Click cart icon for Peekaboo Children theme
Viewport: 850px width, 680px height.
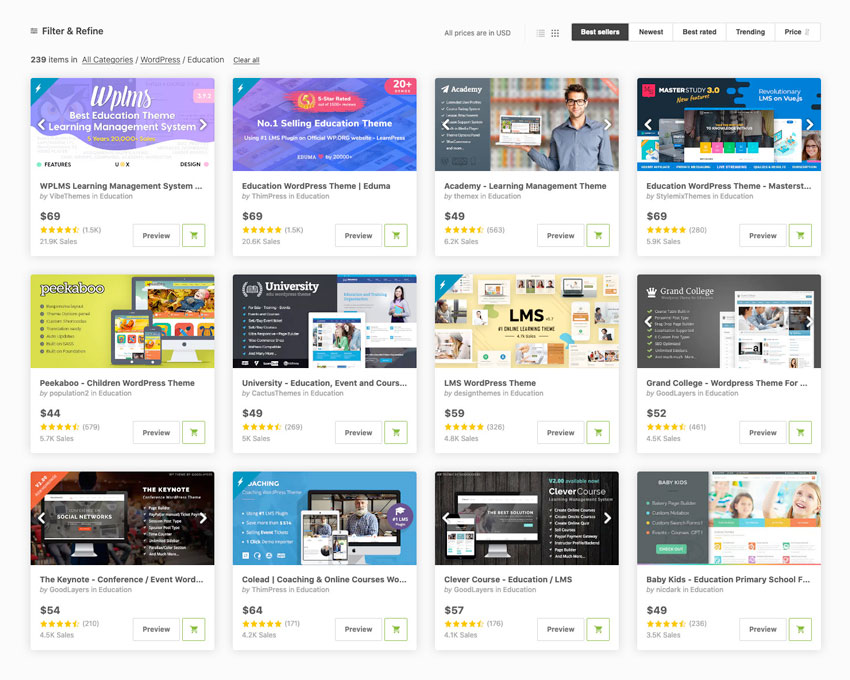(194, 433)
